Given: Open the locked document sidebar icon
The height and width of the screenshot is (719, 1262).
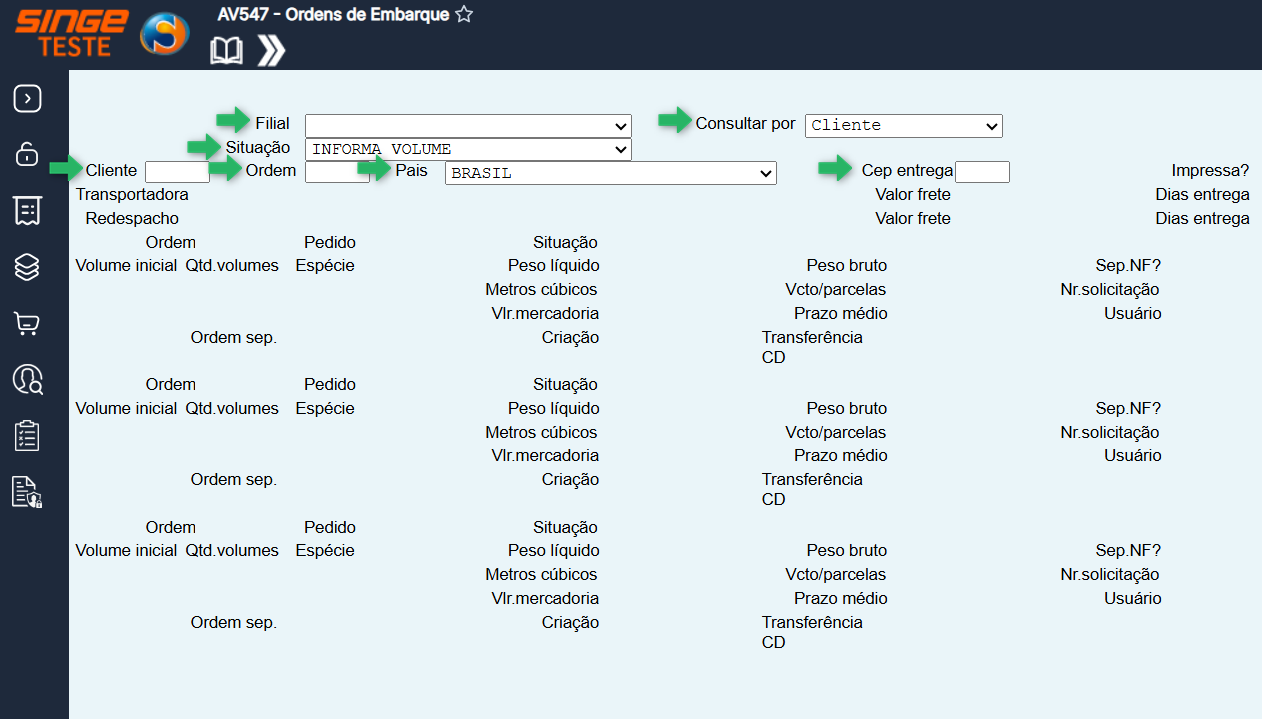Looking at the screenshot, I should tap(27, 492).
